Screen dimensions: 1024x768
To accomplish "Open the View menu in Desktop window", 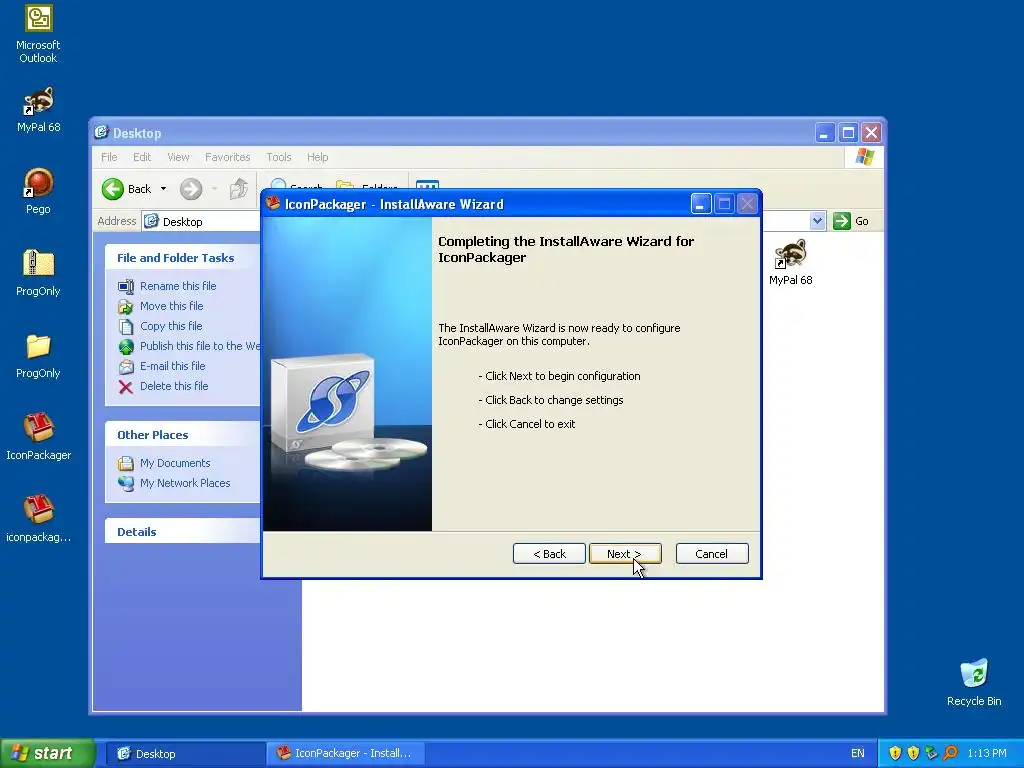I will (178, 157).
